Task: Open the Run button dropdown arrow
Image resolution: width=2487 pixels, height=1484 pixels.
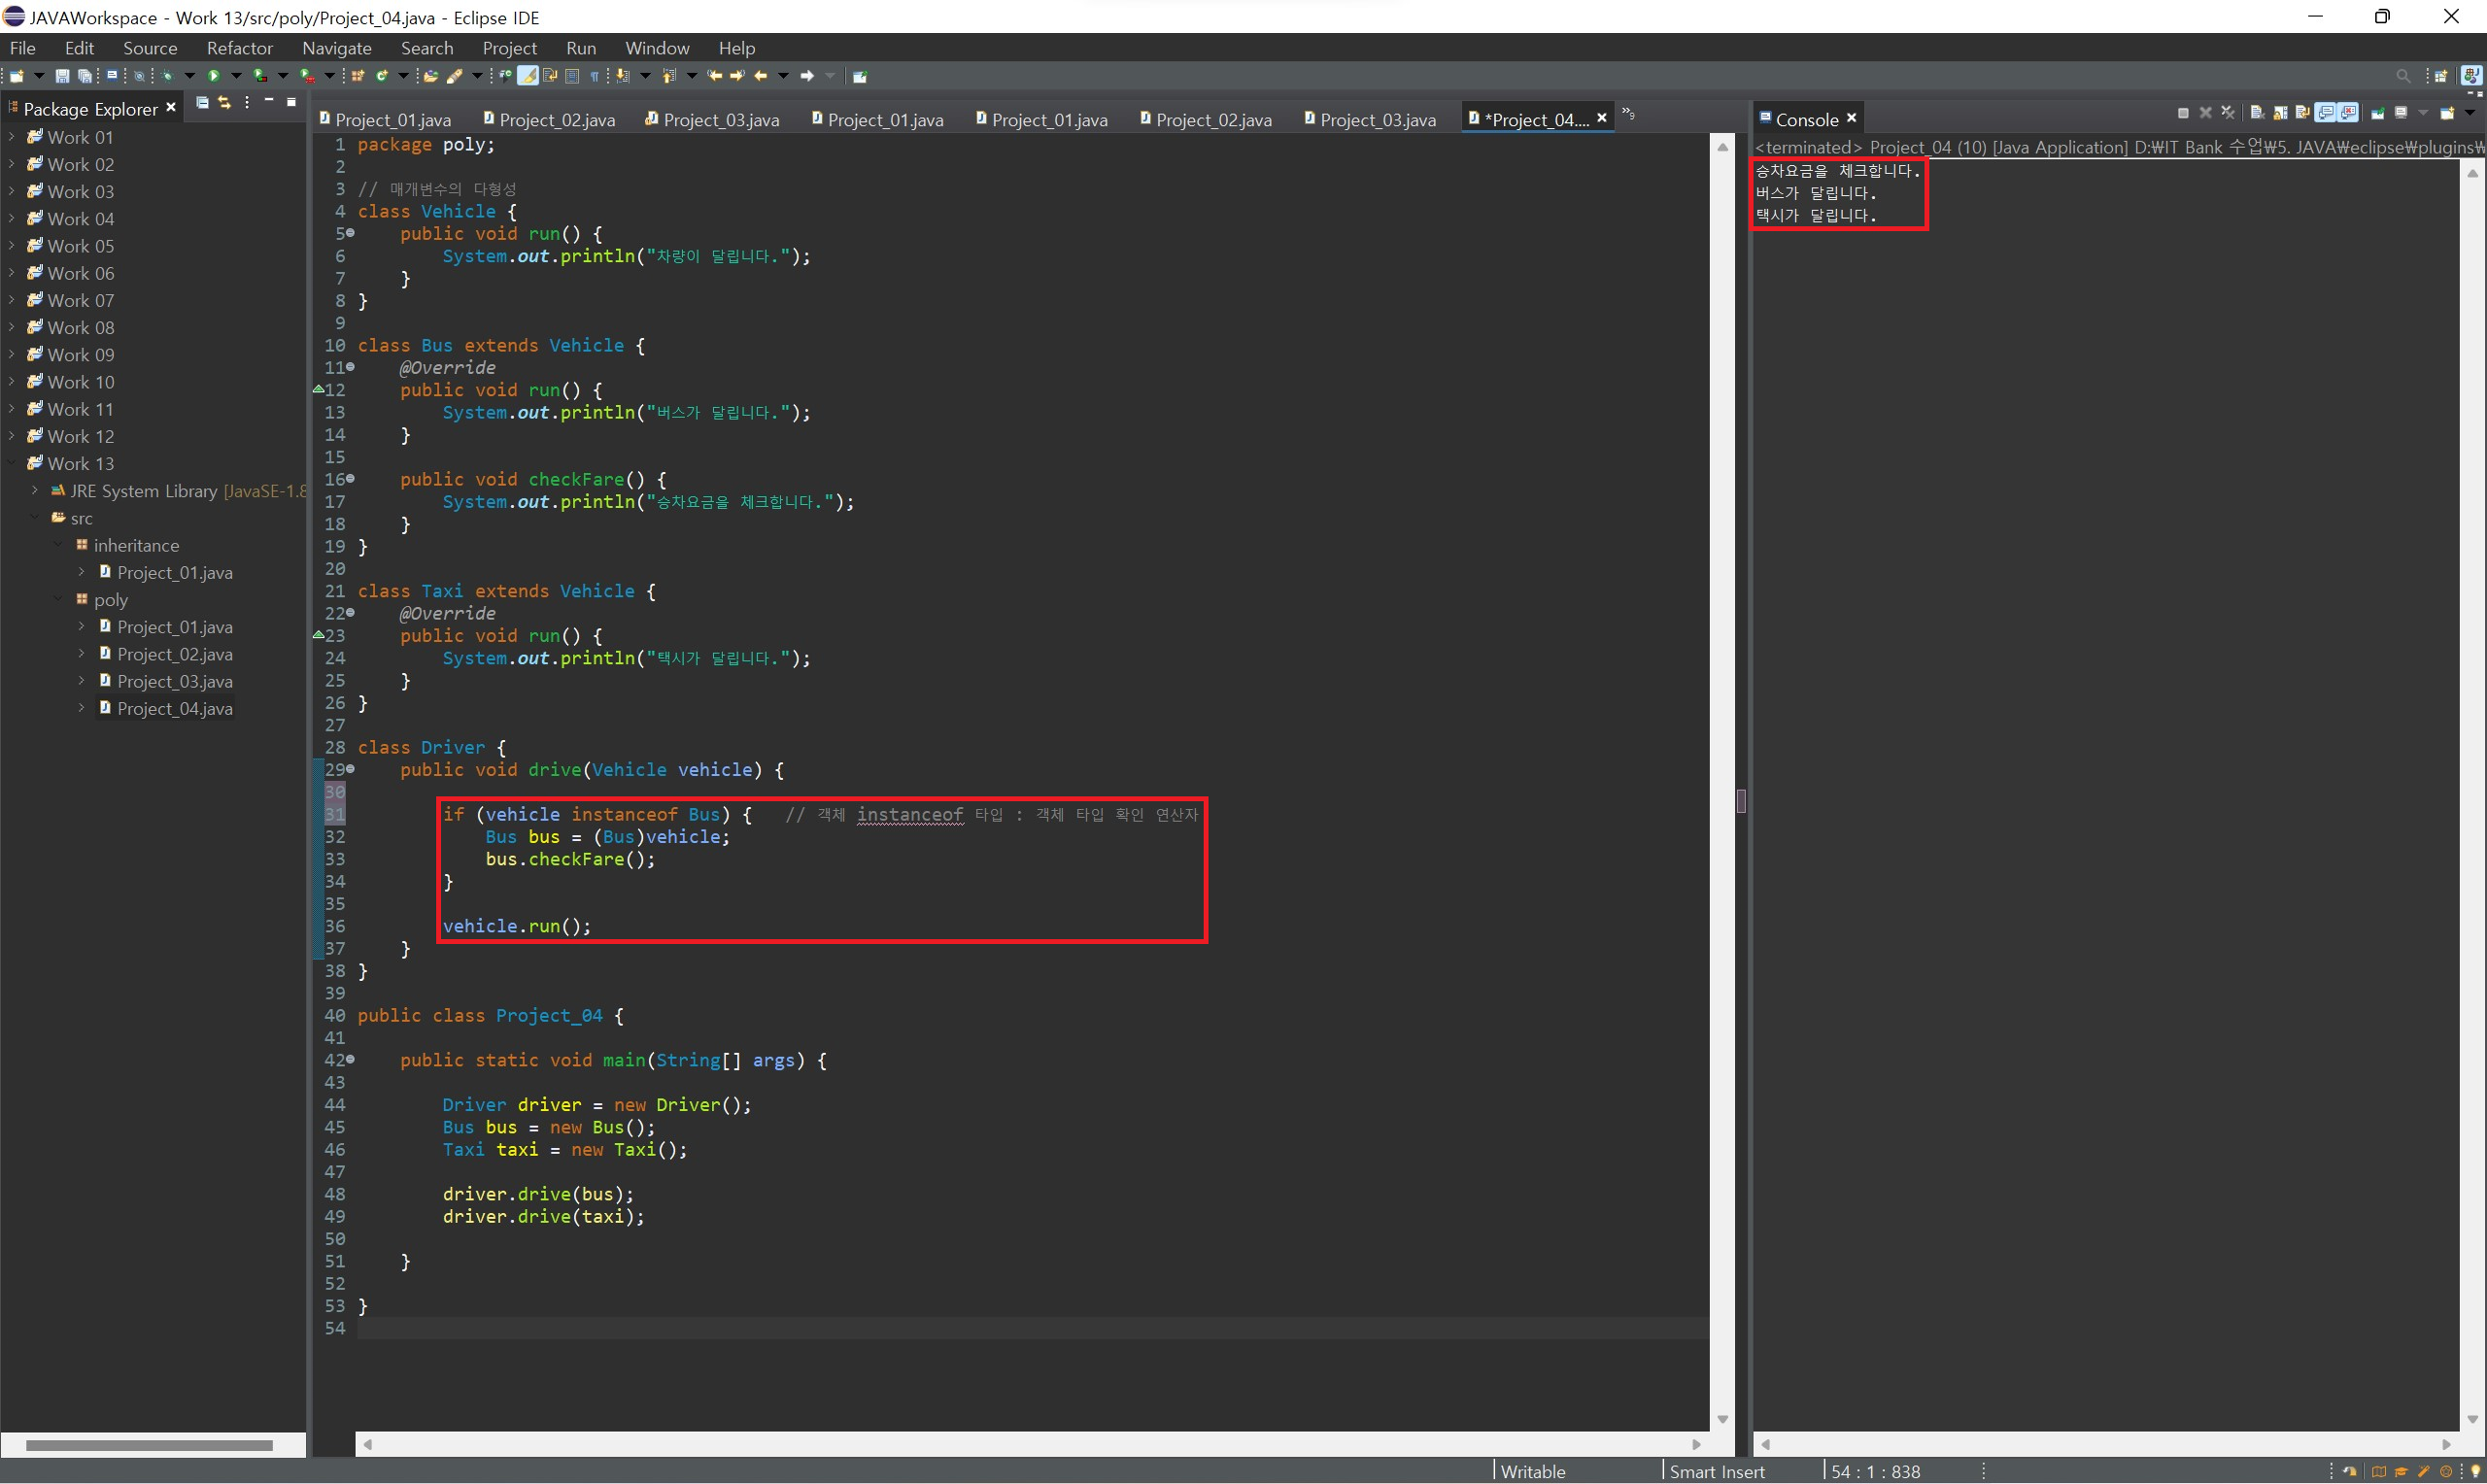Action: 236,76
